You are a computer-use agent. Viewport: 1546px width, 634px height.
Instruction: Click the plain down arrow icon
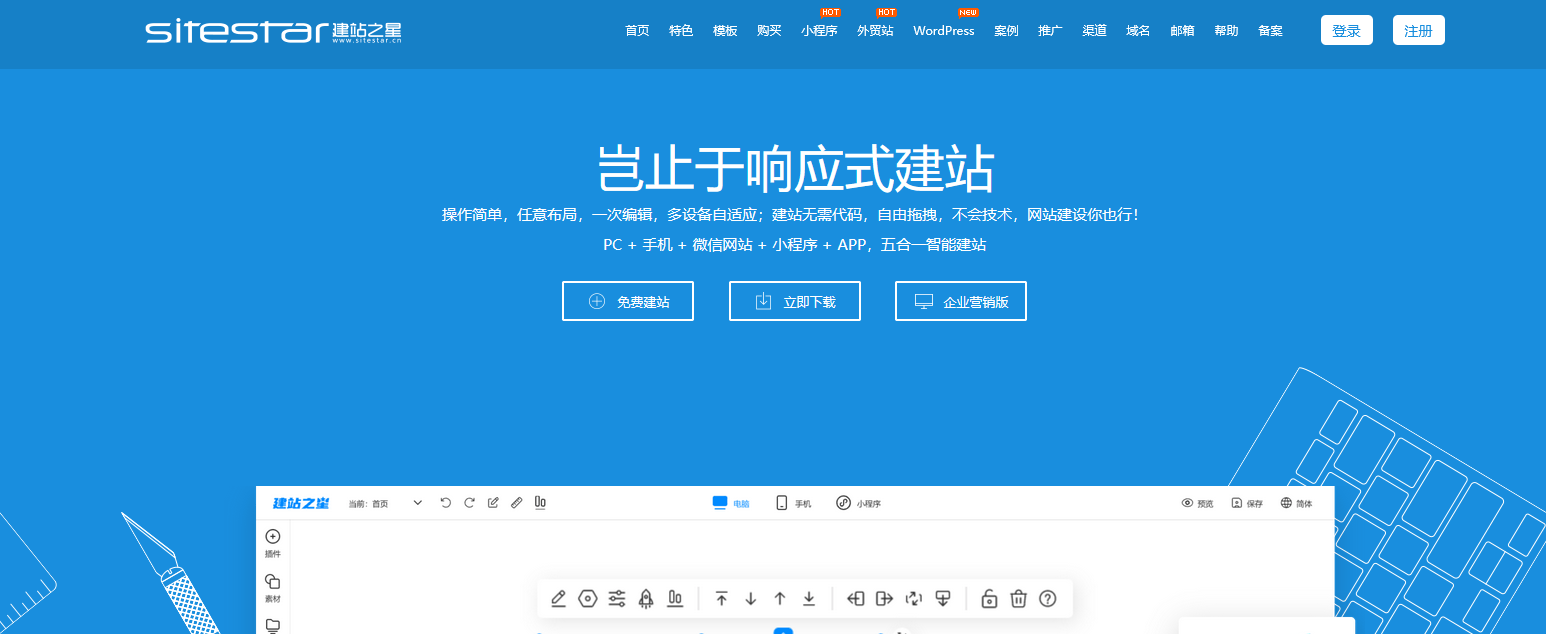coord(751,599)
